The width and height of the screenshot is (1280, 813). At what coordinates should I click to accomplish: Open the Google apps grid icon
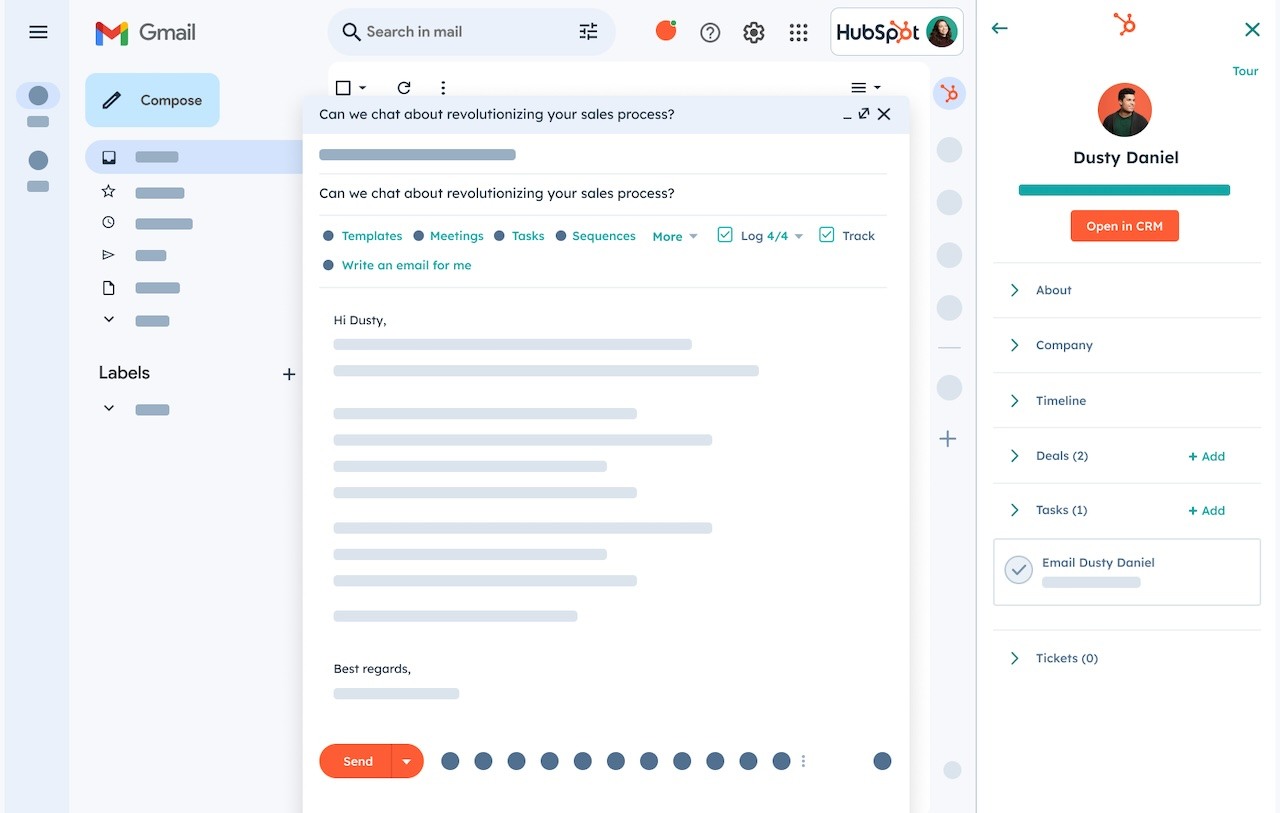[798, 33]
